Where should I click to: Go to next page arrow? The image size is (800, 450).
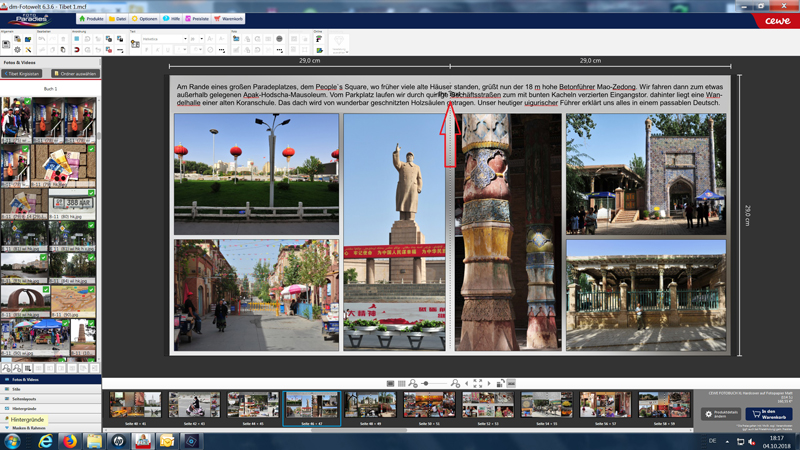click(489, 383)
